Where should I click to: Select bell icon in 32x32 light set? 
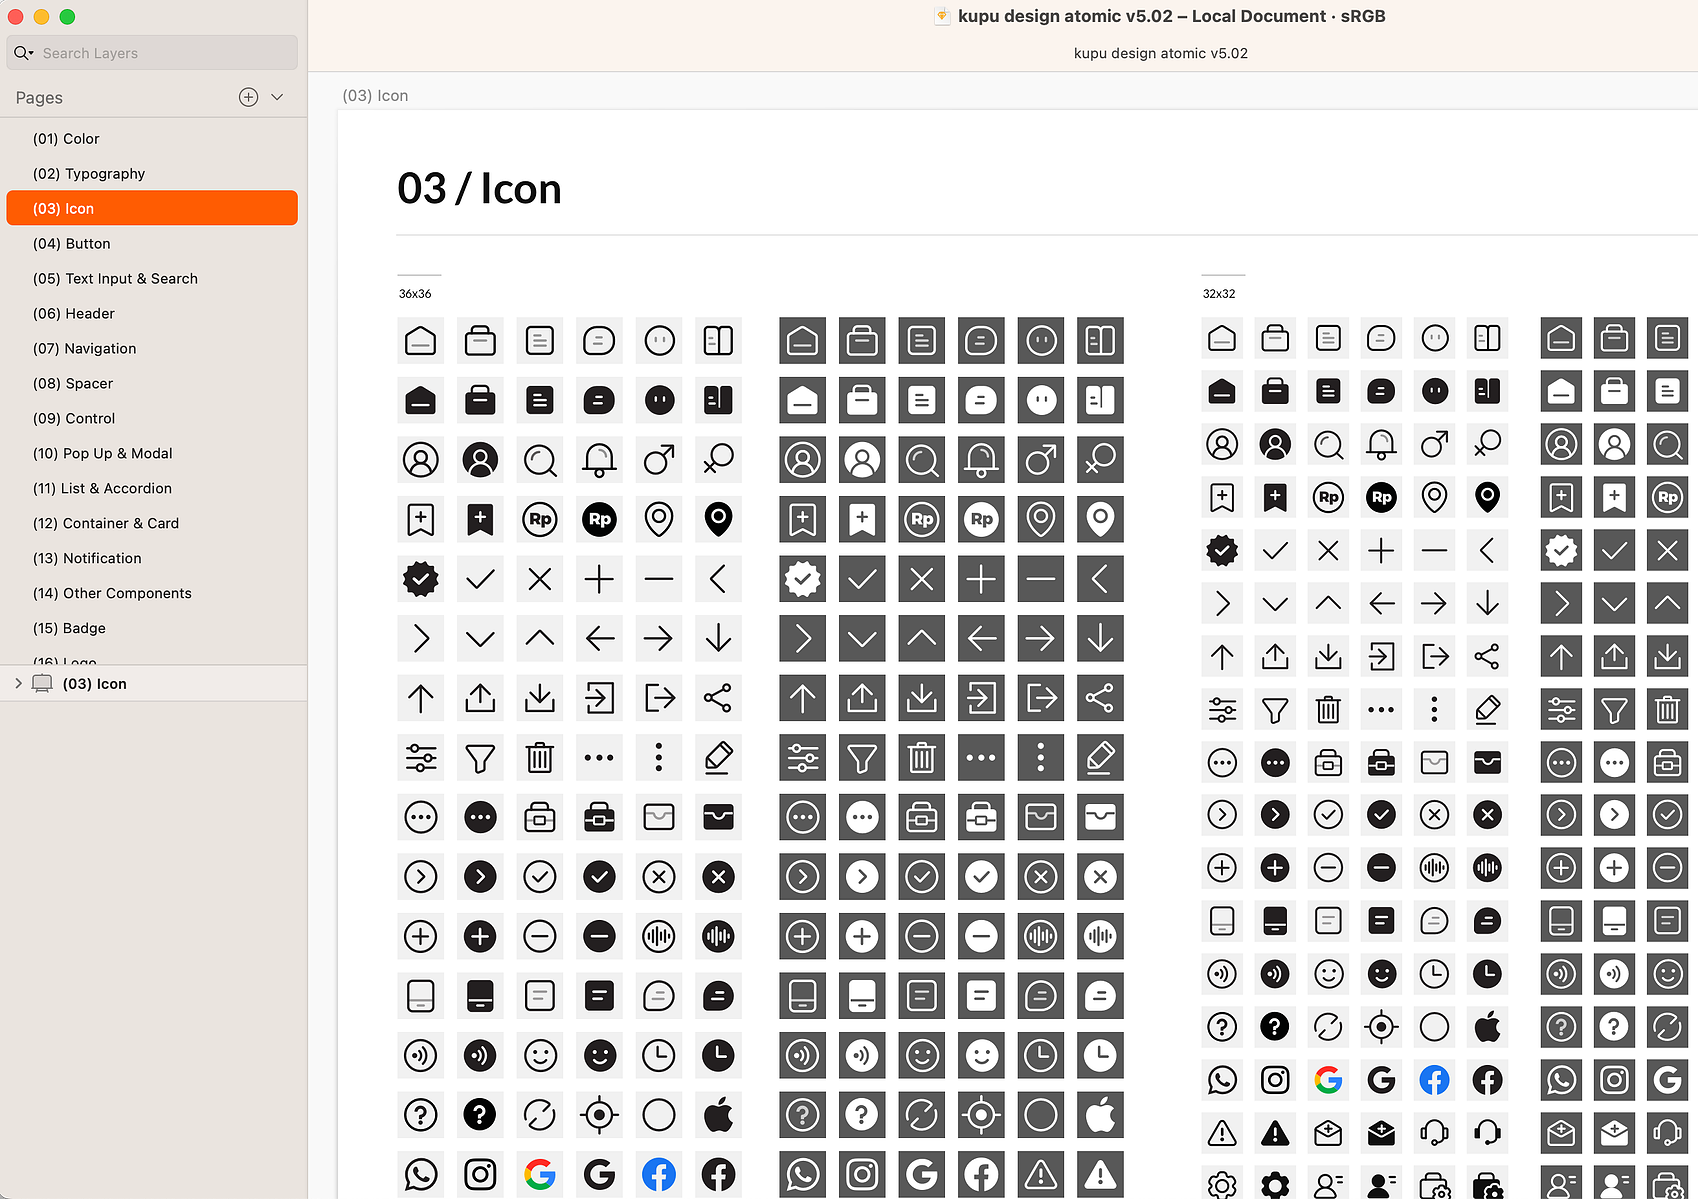pyautogui.click(x=1381, y=444)
